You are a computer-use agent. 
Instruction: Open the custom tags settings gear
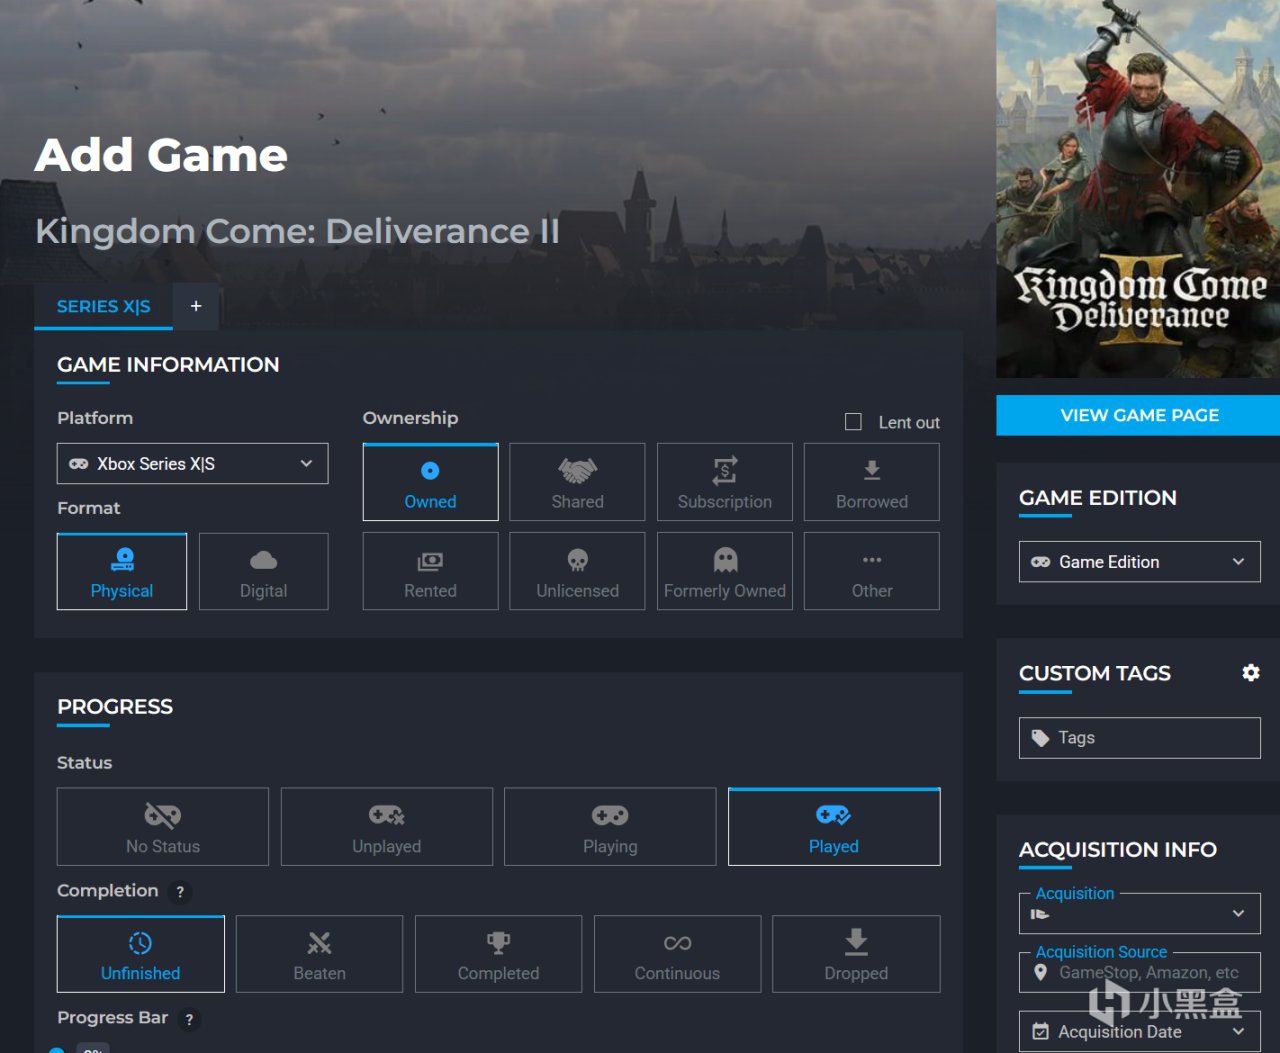[1250, 673]
